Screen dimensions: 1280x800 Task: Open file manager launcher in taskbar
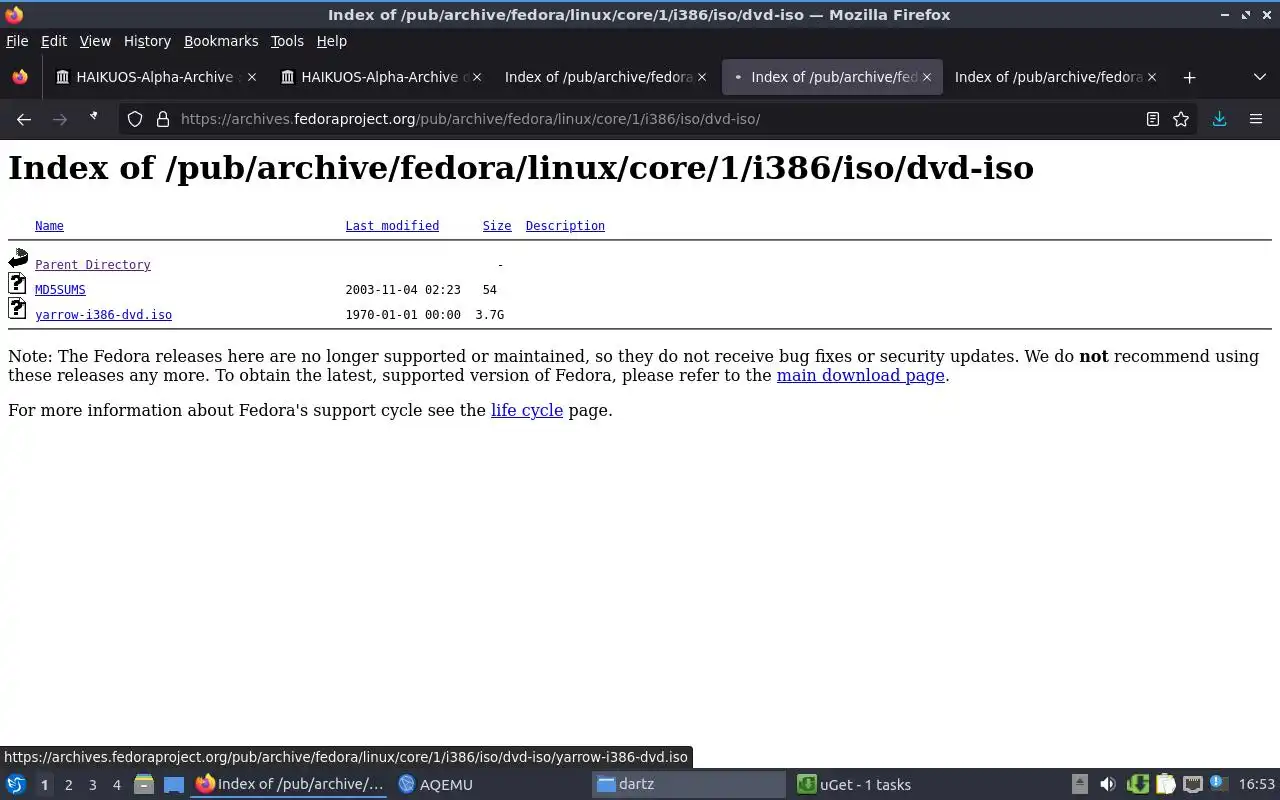(143, 785)
